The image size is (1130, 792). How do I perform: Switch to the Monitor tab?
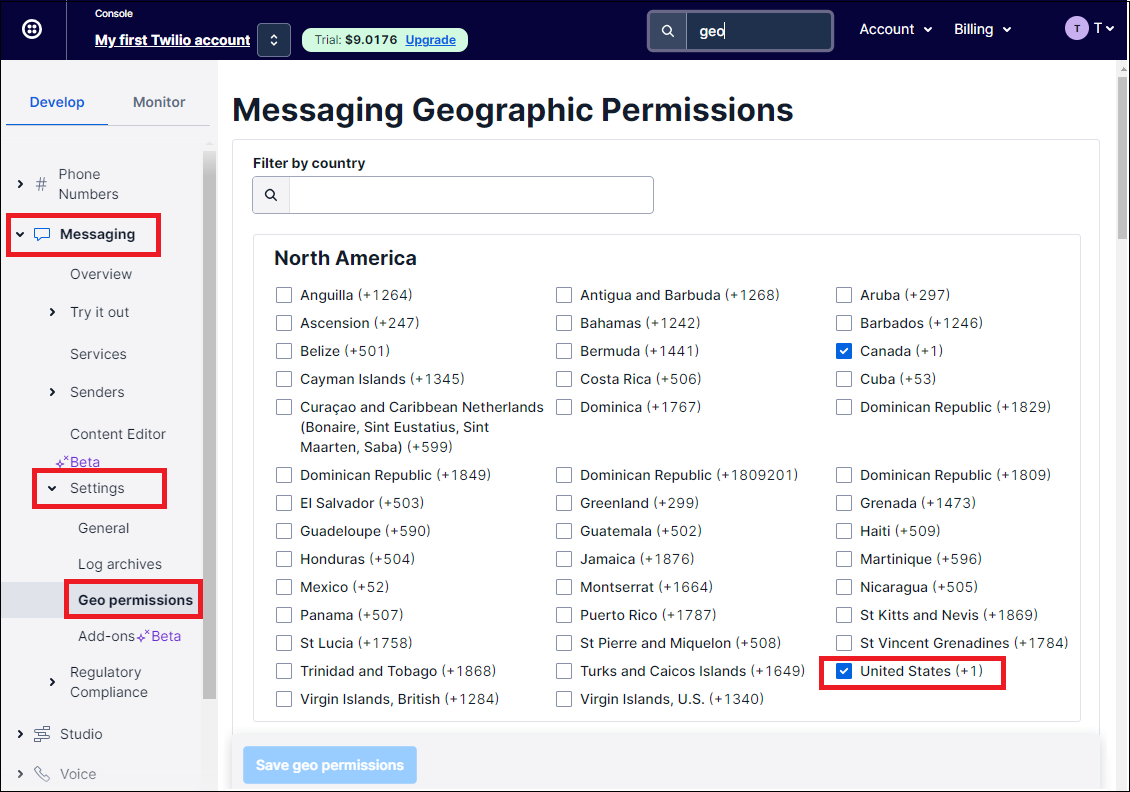tap(159, 102)
